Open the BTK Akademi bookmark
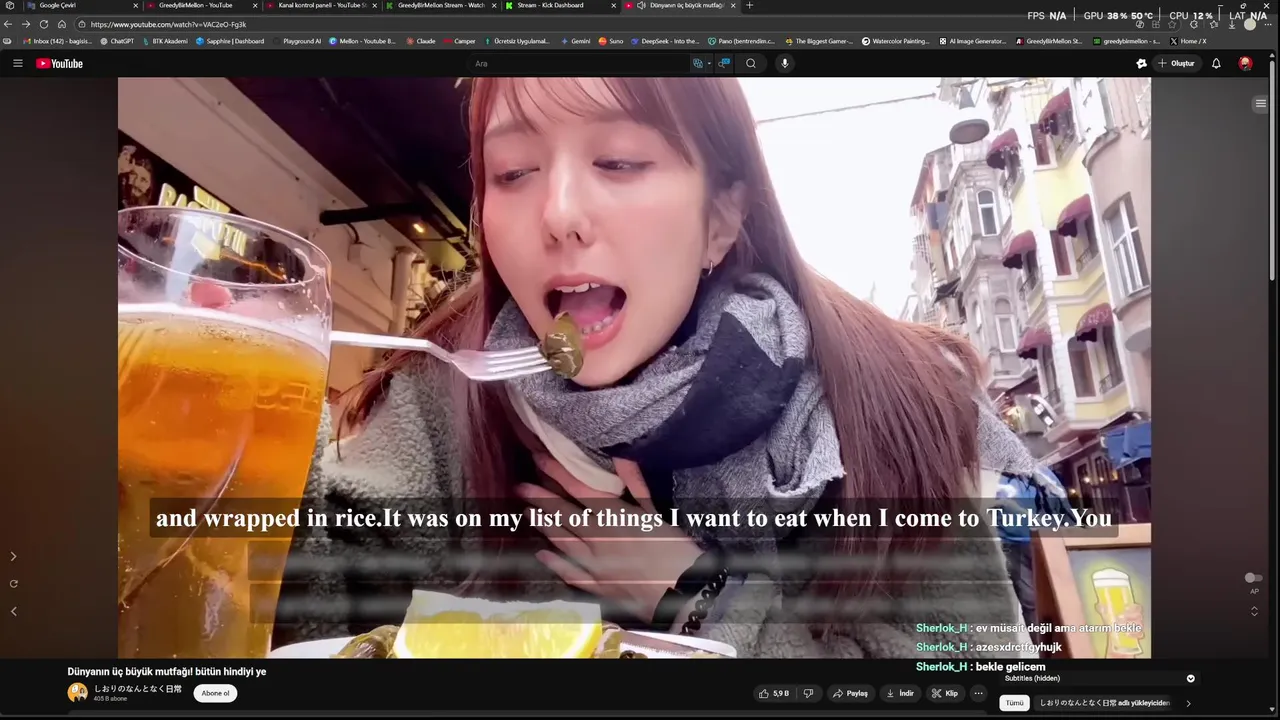 (164, 41)
